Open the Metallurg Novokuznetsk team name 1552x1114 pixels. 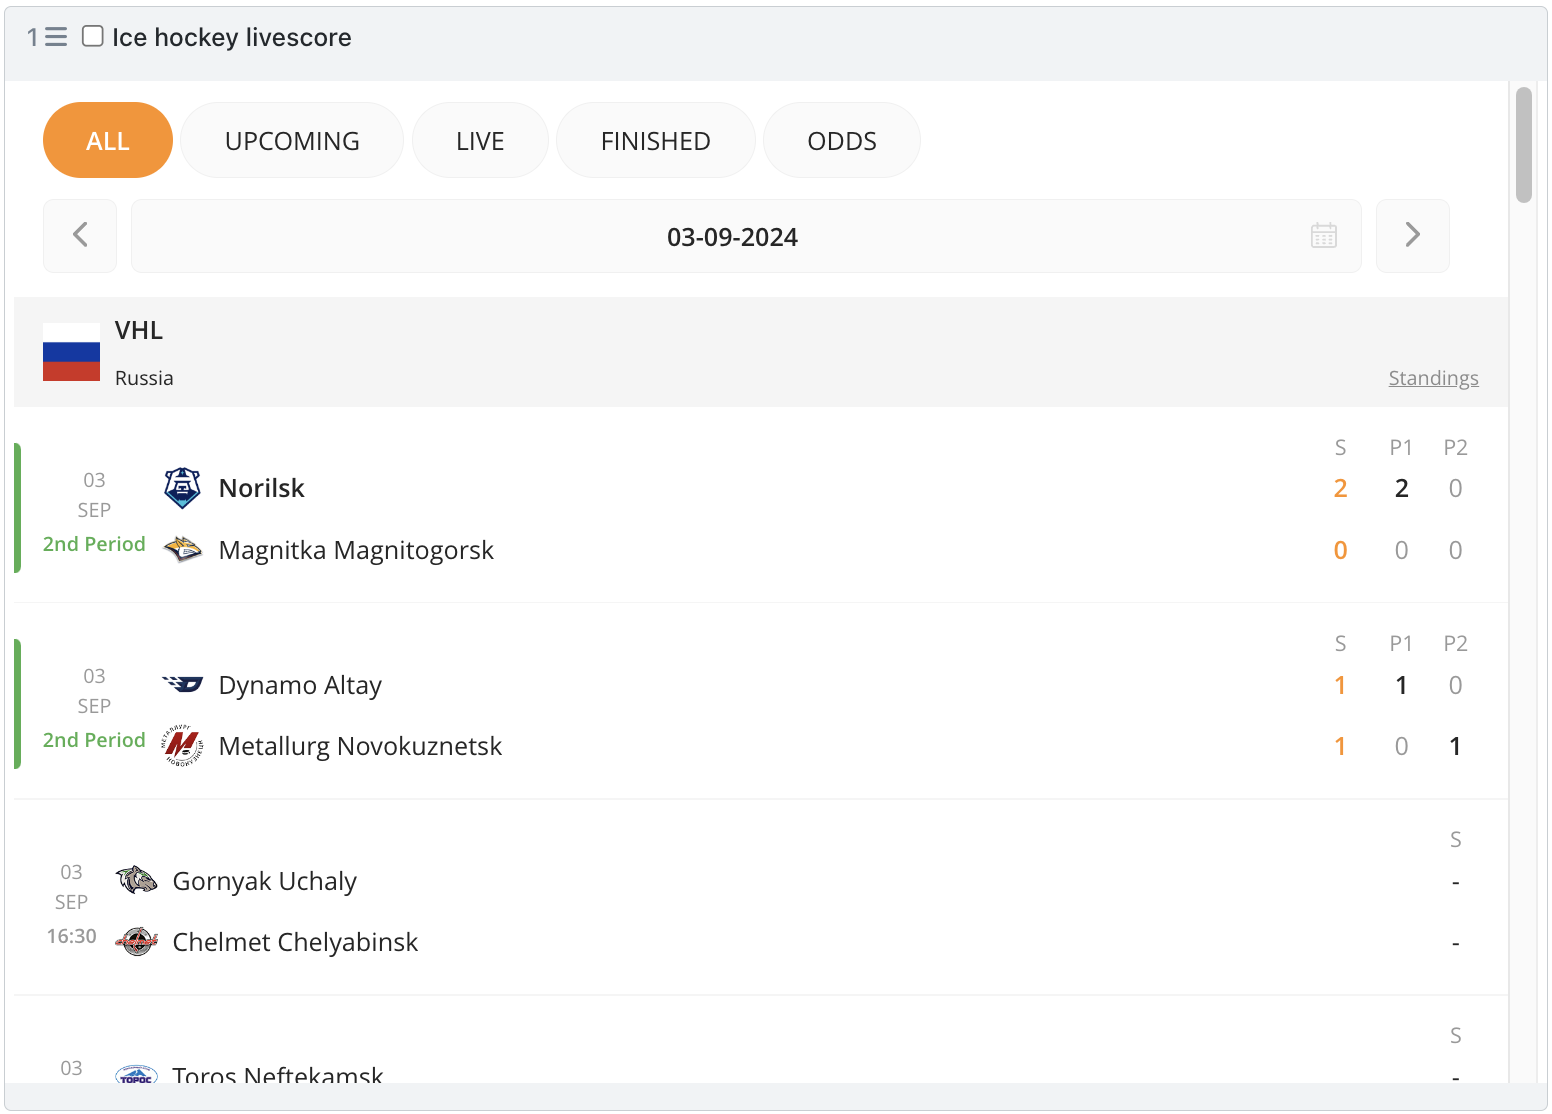click(360, 746)
